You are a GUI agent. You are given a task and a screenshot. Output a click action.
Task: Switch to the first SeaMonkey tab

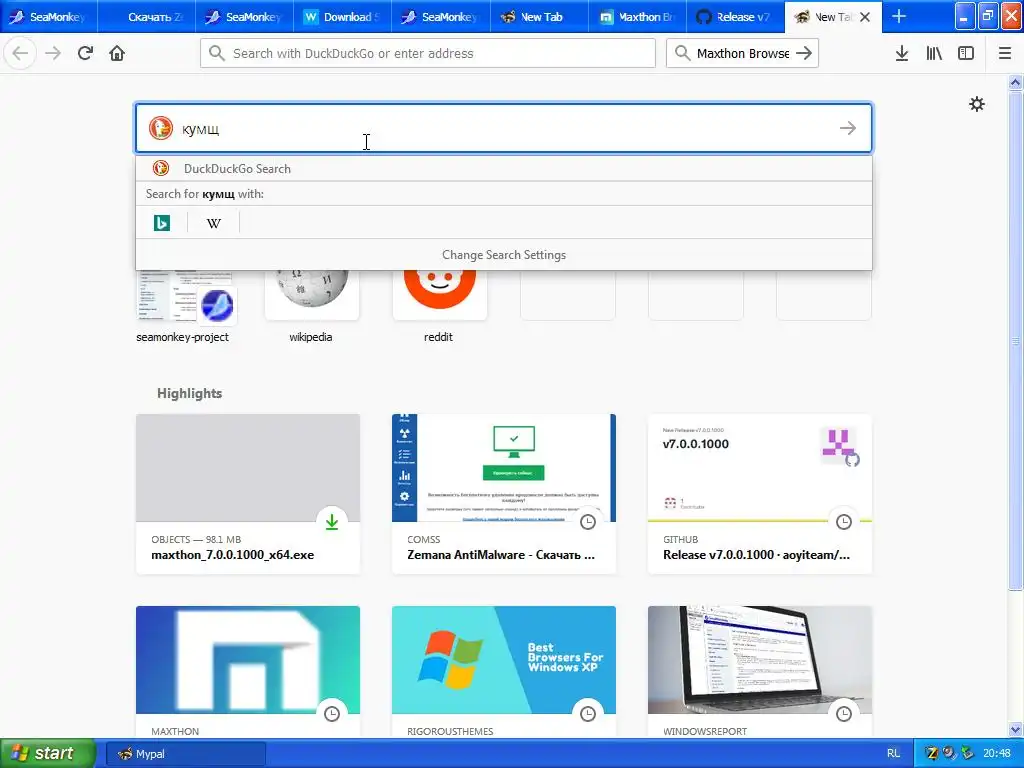(49, 16)
